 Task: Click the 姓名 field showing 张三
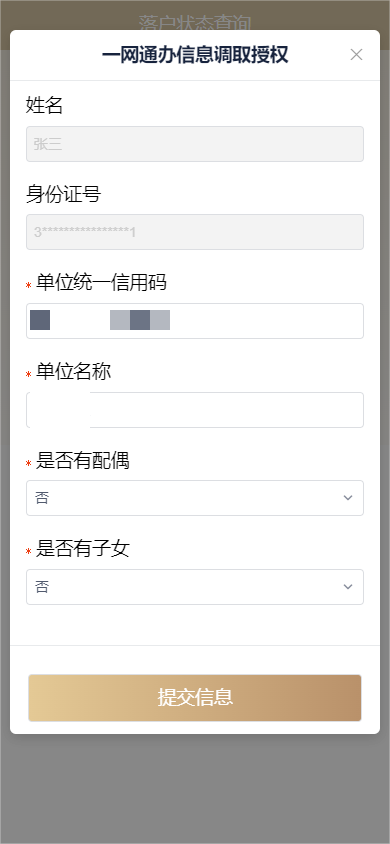point(195,144)
